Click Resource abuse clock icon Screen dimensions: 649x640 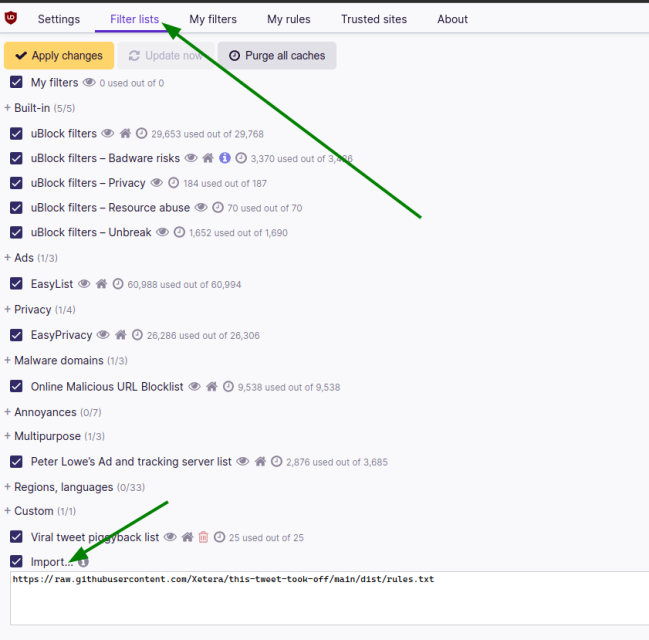[218, 207]
